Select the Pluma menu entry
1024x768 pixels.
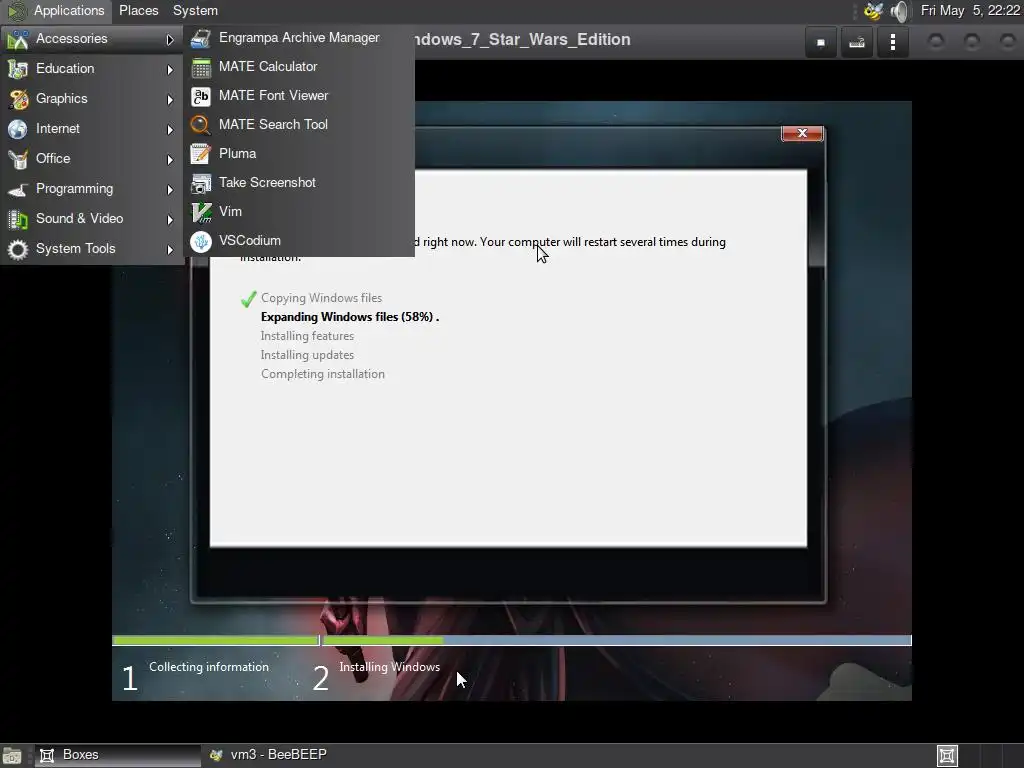pos(300,153)
